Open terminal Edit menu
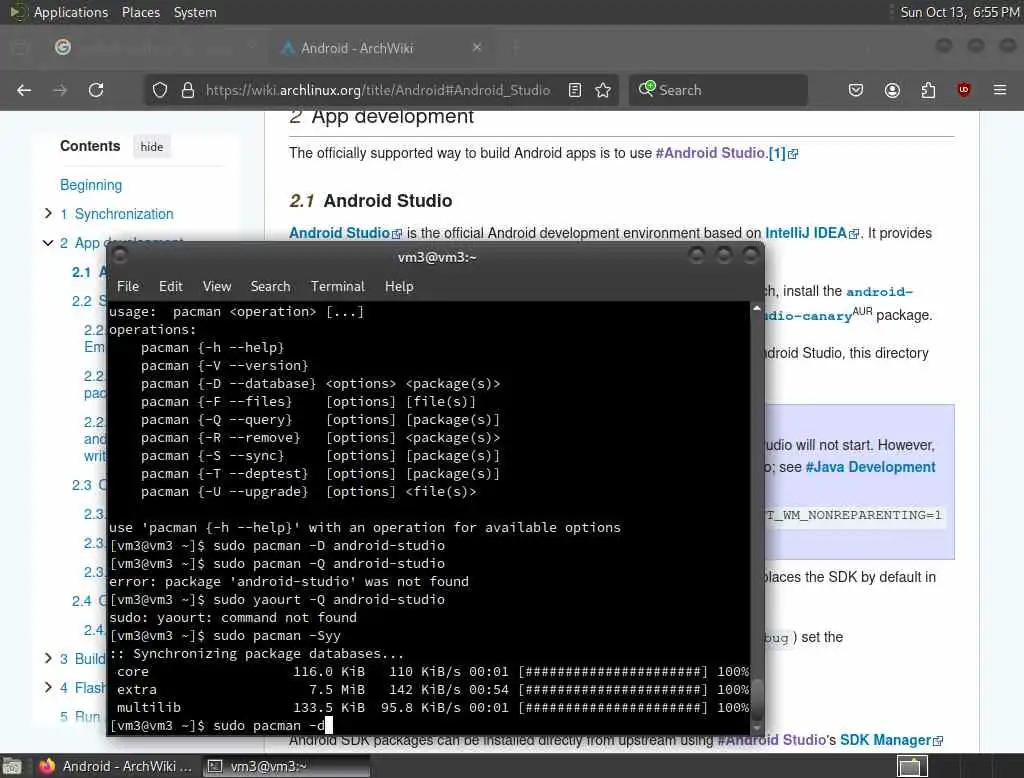Image resolution: width=1024 pixels, height=778 pixels. click(x=170, y=286)
